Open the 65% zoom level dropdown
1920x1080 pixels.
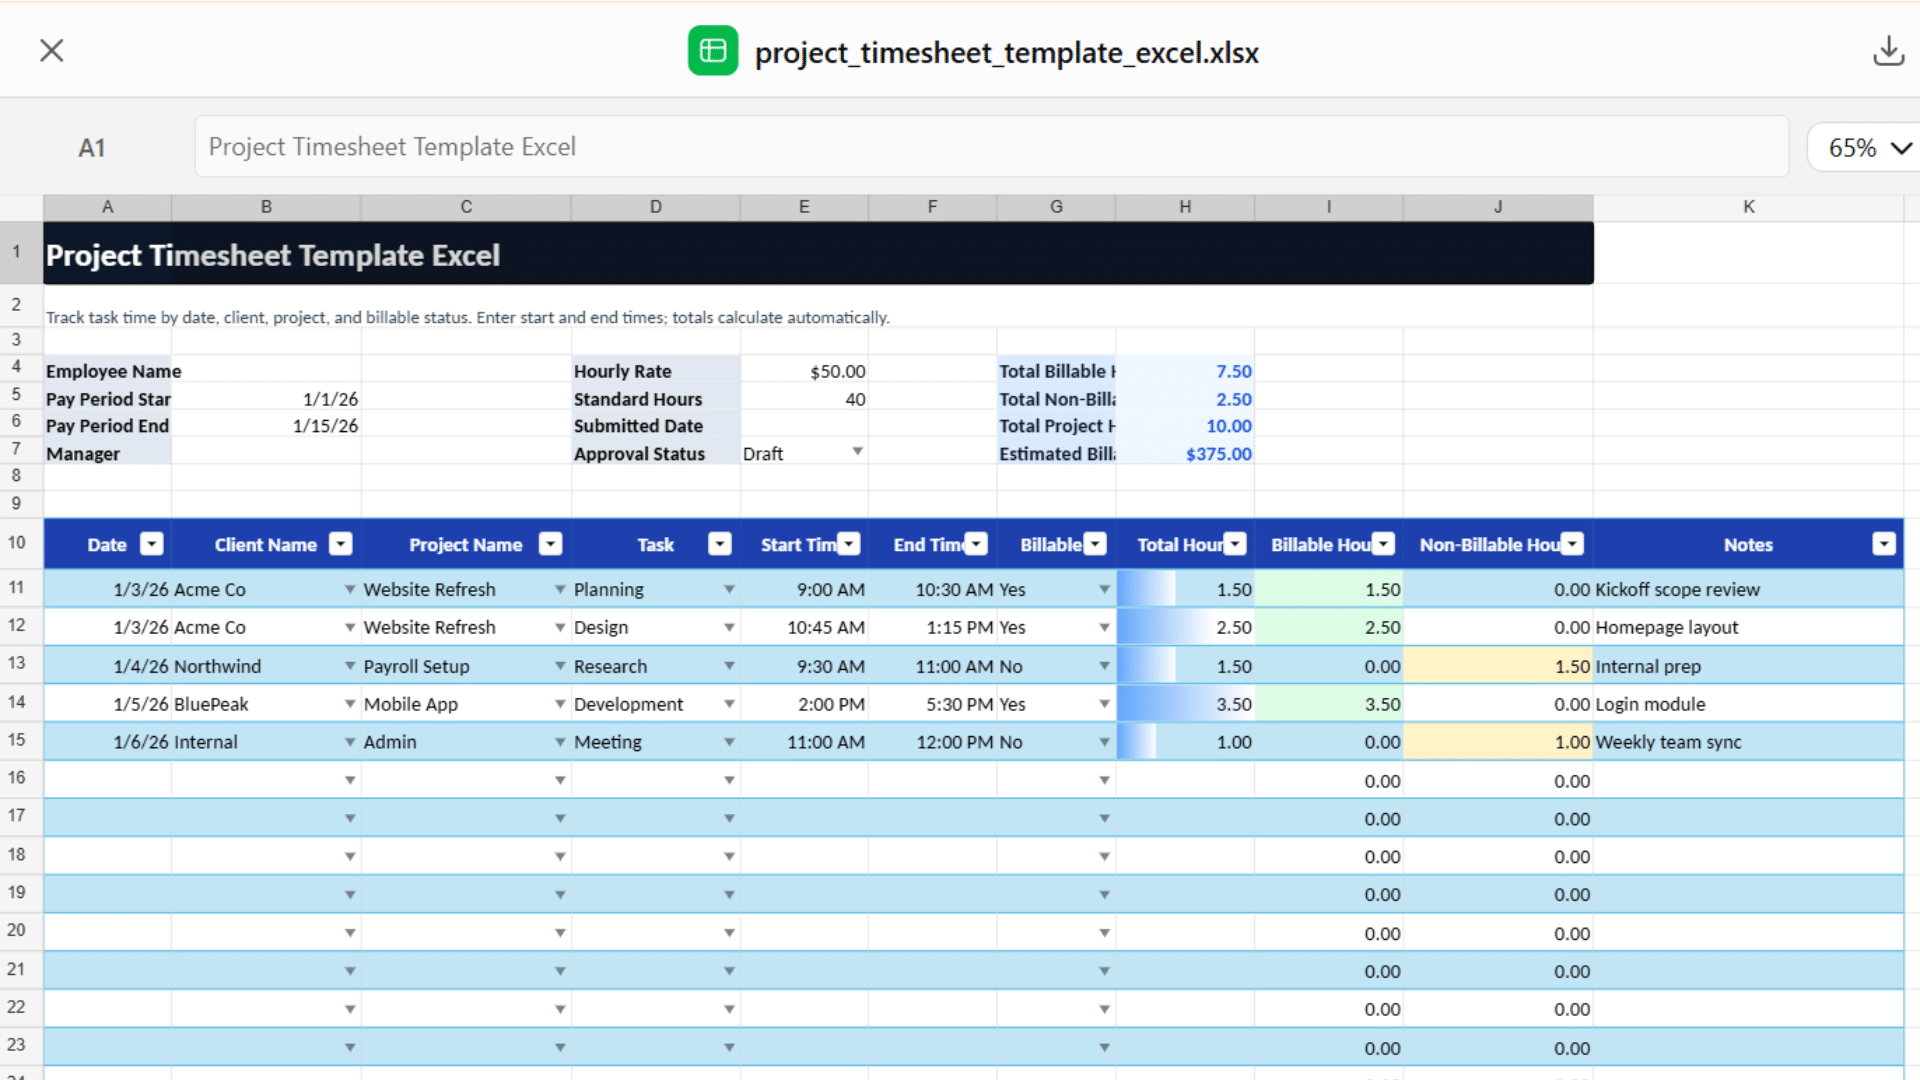[1867, 148]
